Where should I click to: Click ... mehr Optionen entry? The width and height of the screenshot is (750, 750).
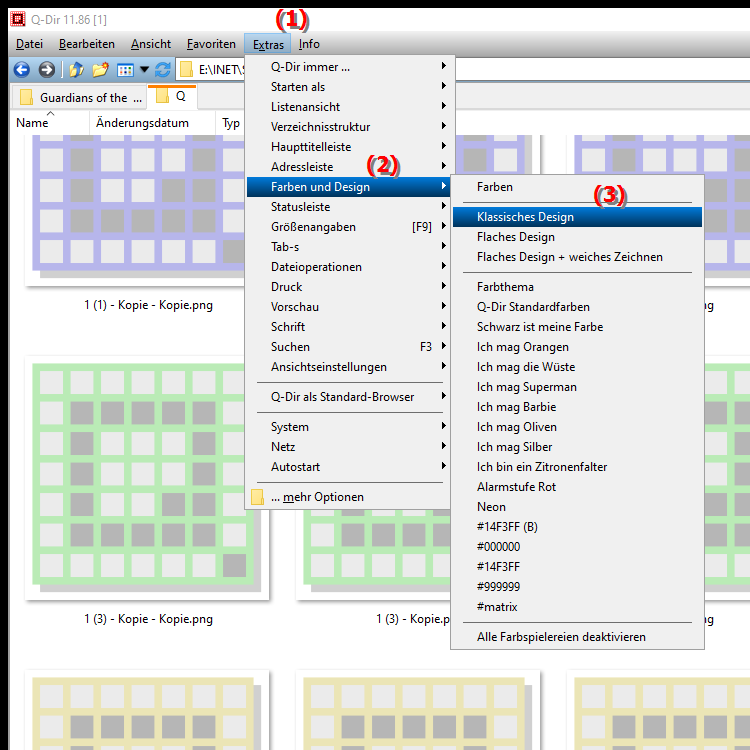pyautogui.click(x=348, y=497)
